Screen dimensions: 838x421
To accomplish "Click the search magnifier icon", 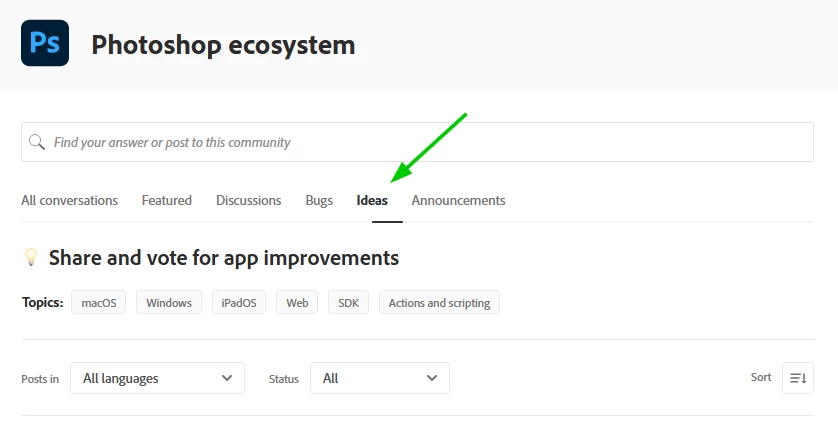I will [x=37, y=142].
